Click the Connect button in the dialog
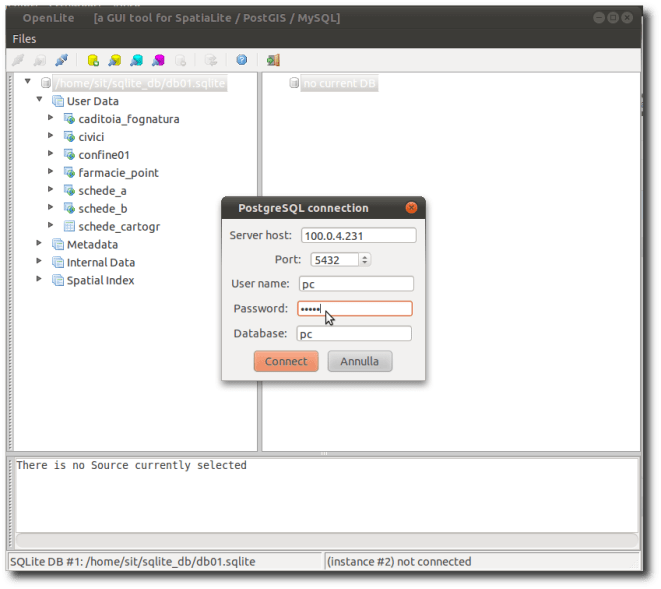Viewport: 661px width, 589px height. click(286, 361)
